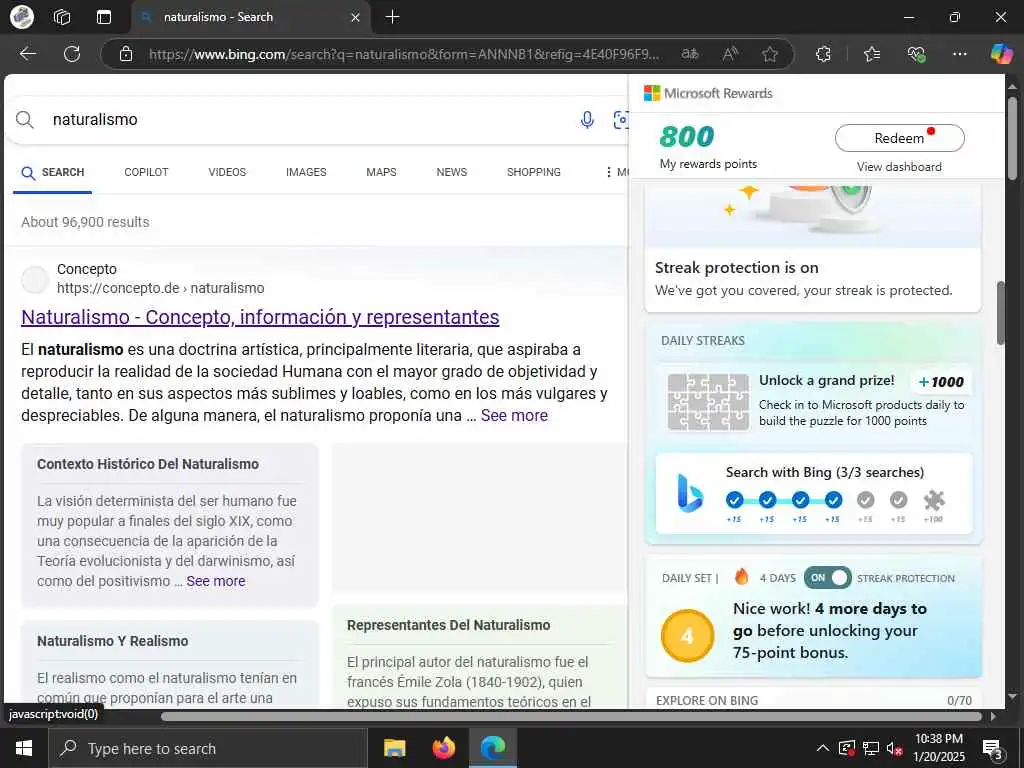The width and height of the screenshot is (1024, 768).
Task: Click the 800 rewards points value
Action: click(687, 136)
